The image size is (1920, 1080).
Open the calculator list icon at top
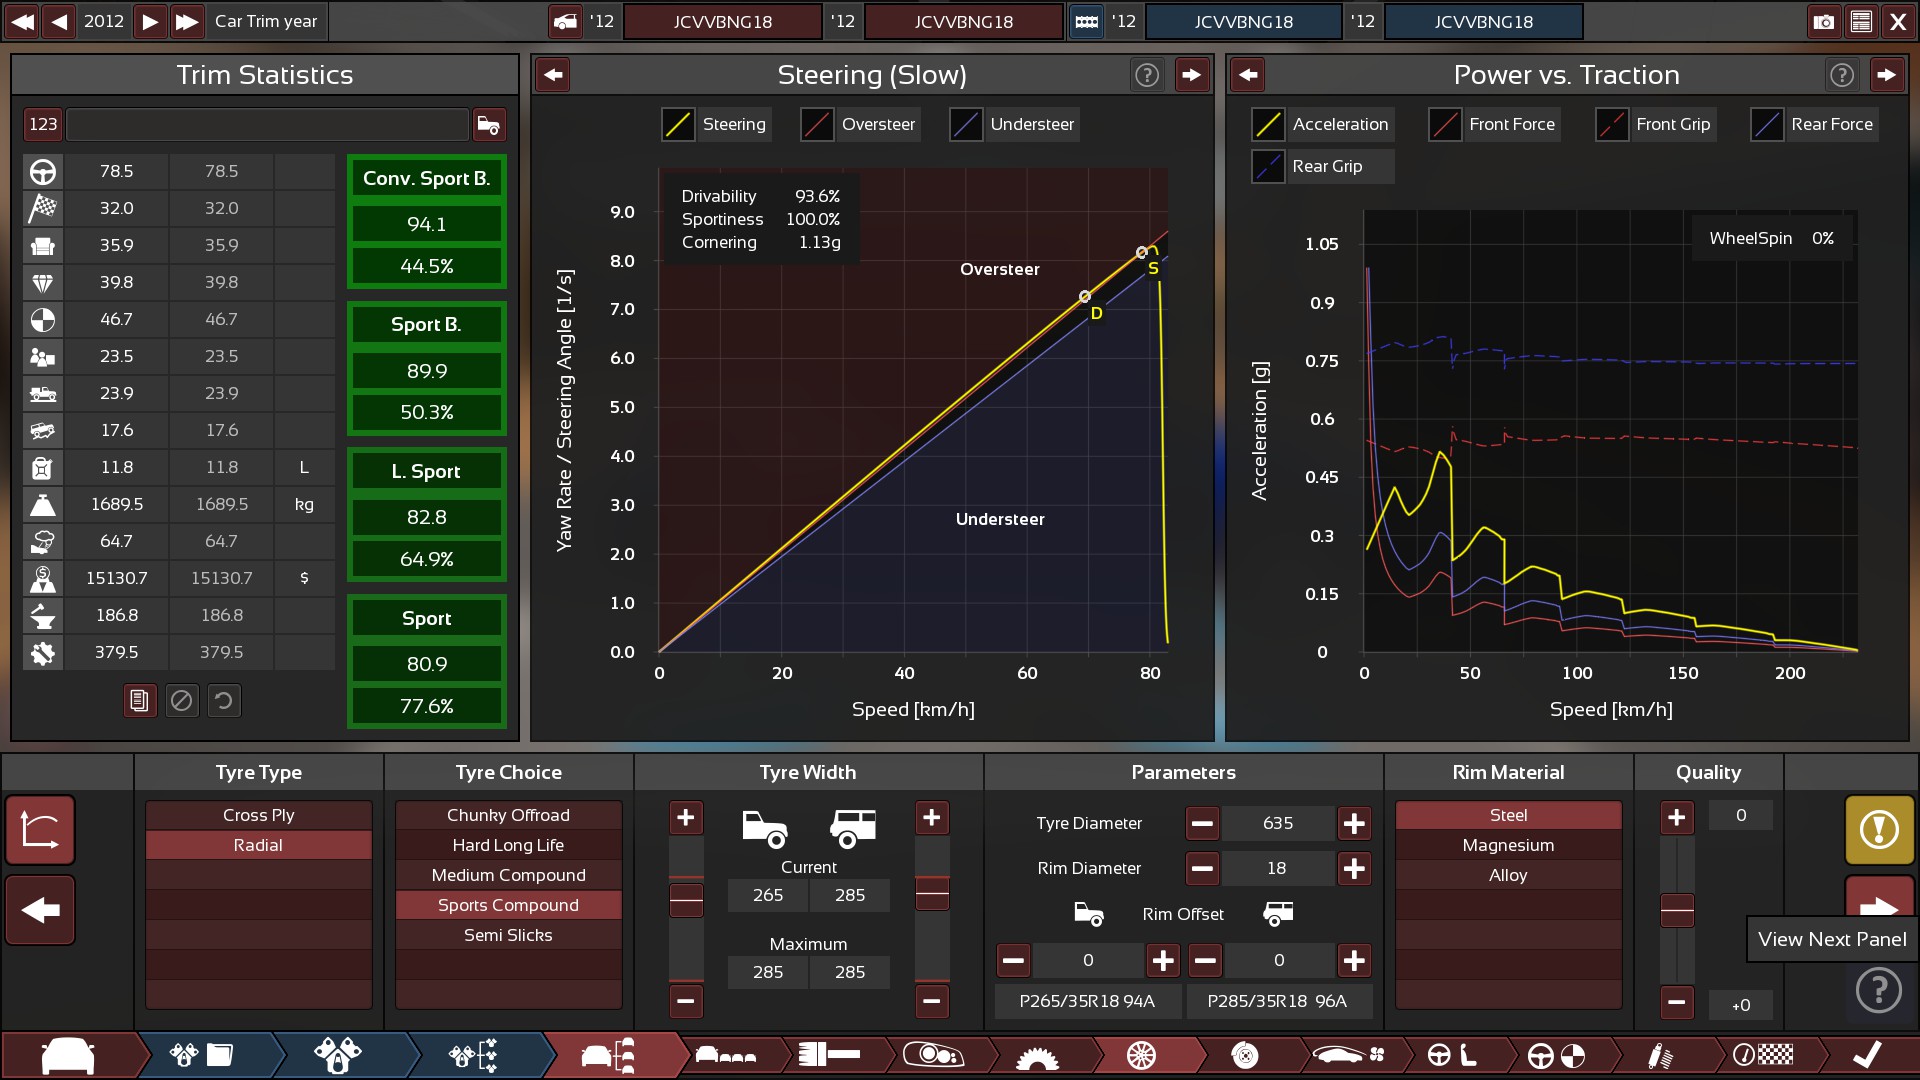click(1861, 21)
